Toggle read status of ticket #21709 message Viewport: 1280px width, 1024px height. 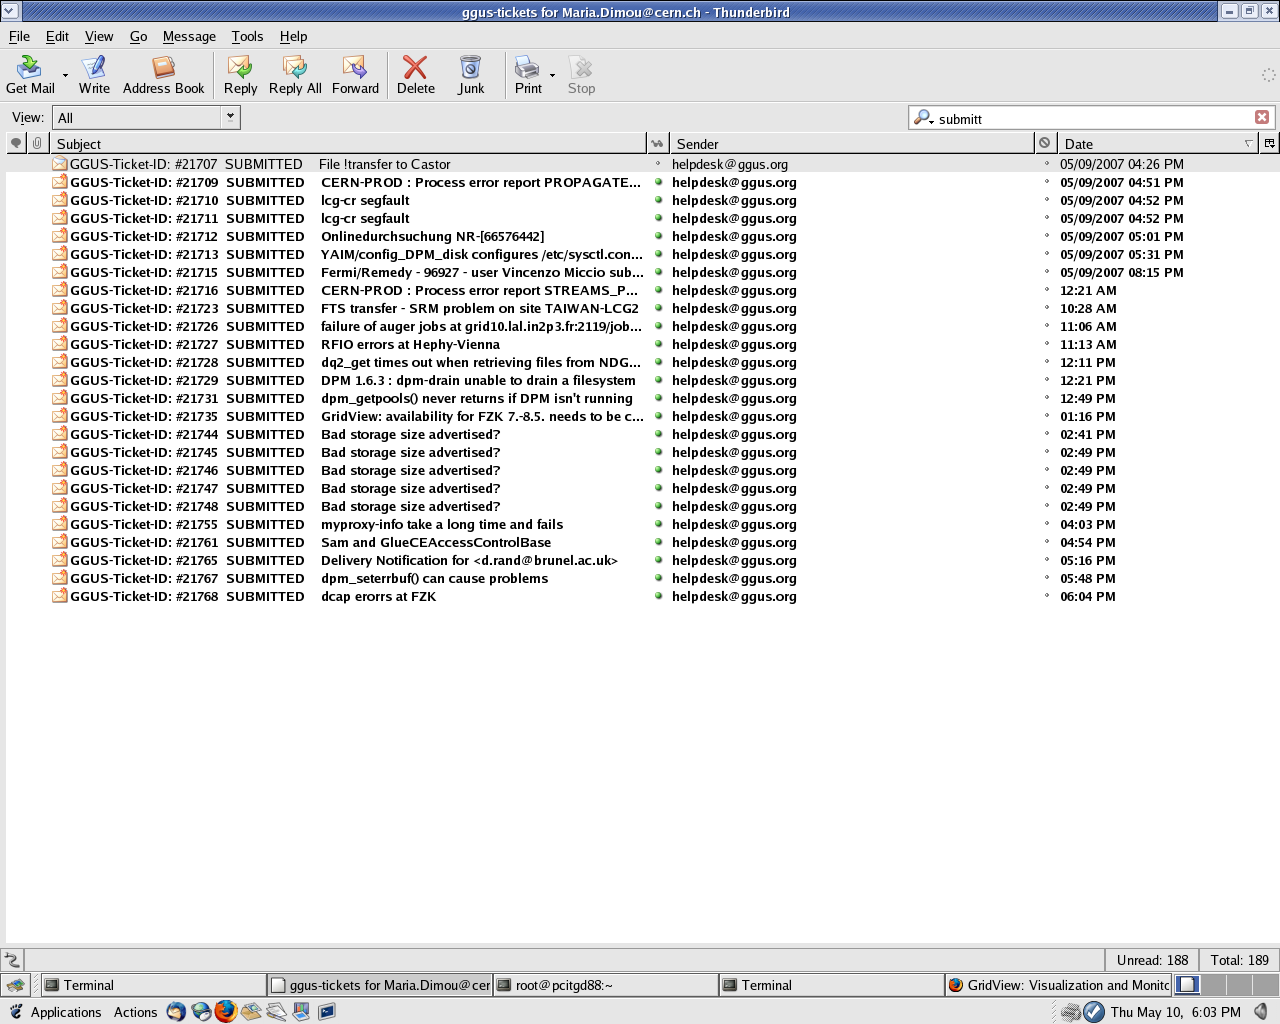[658, 182]
